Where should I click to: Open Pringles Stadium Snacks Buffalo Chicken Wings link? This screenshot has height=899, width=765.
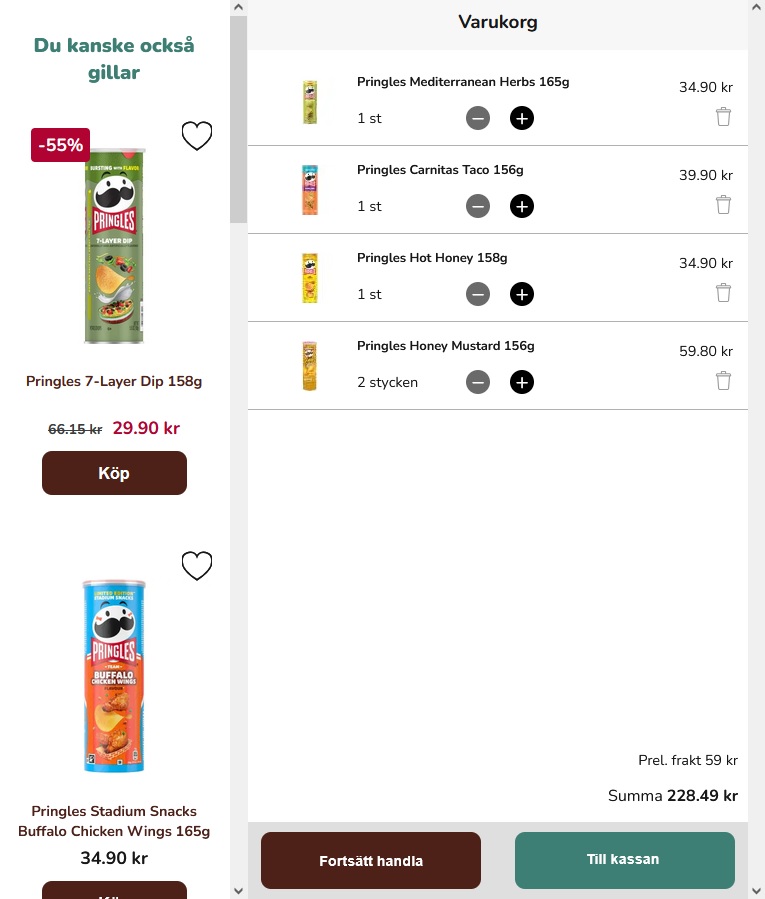(x=114, y=821)
